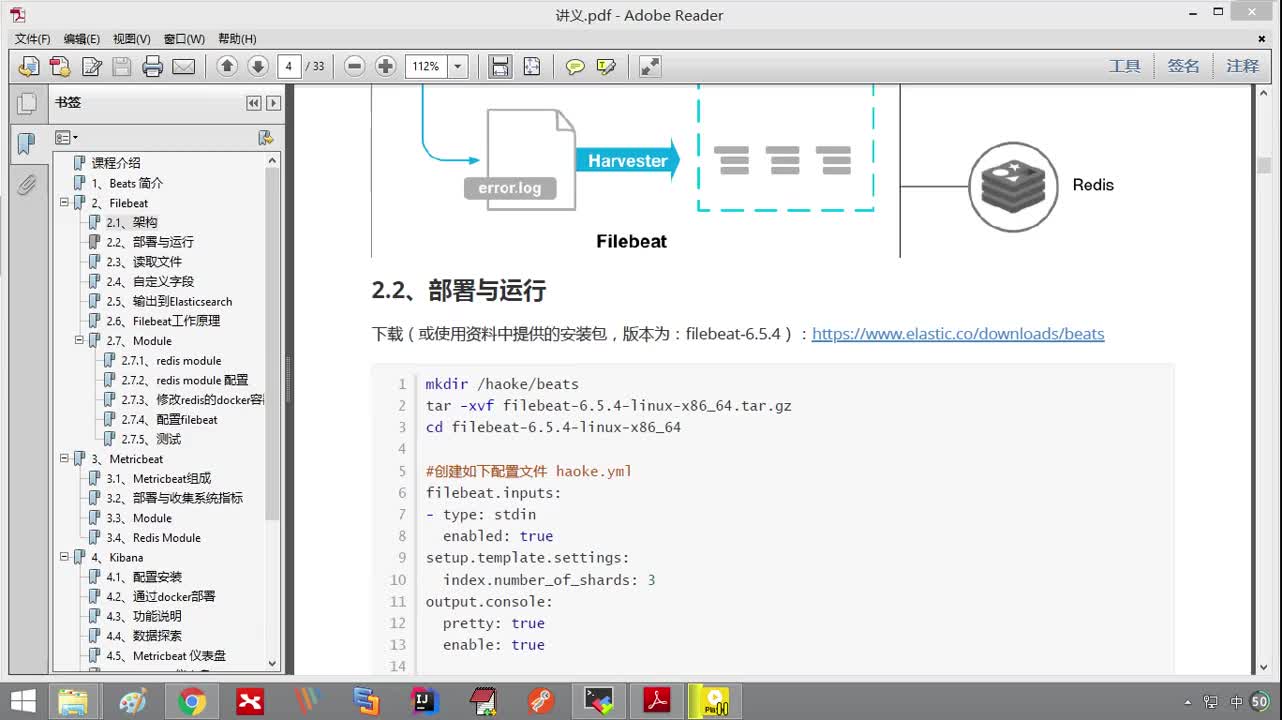Send the file by email envelope icon

click(183, 67)
